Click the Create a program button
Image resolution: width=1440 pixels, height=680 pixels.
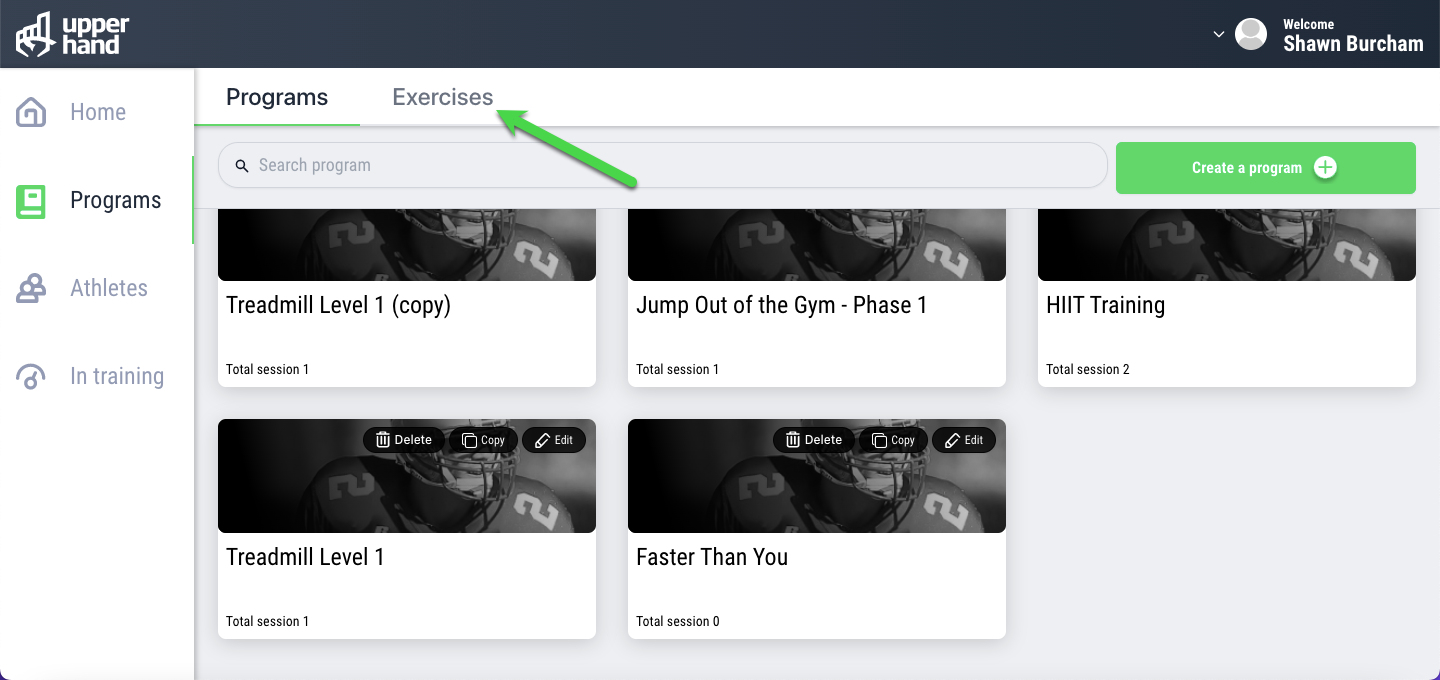1266,168
